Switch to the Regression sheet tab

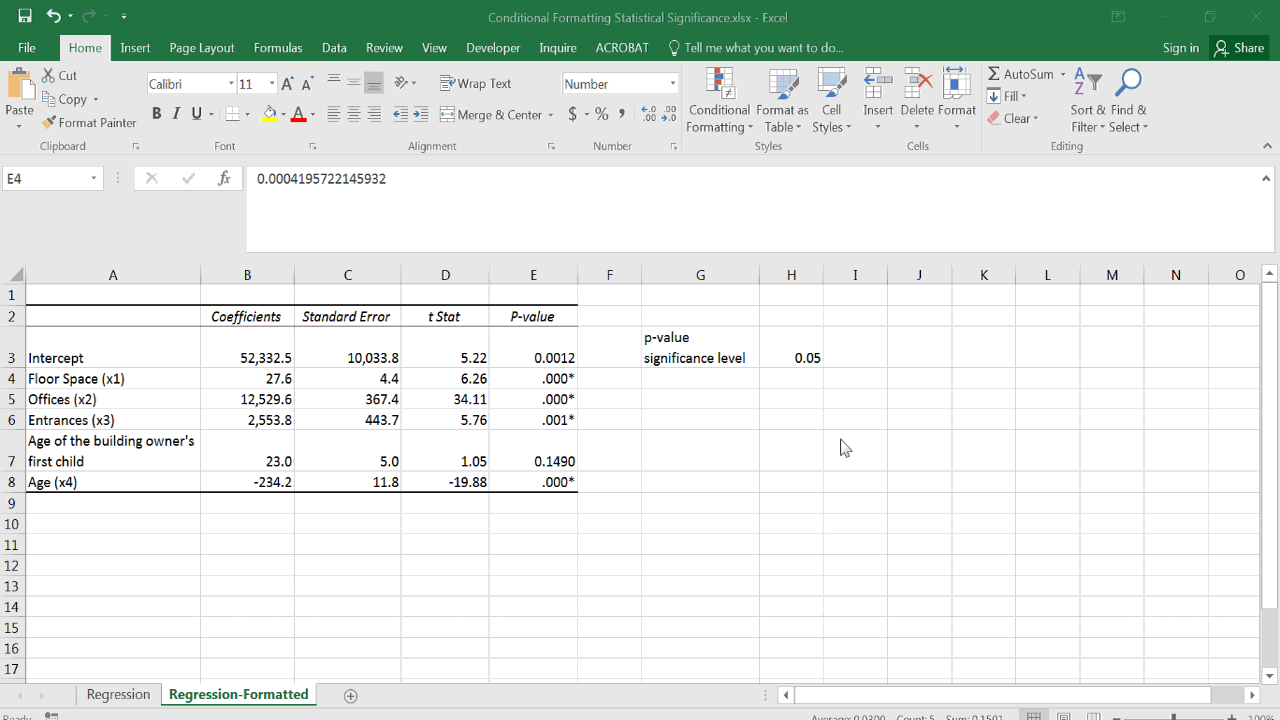click(x=118, y=695)
